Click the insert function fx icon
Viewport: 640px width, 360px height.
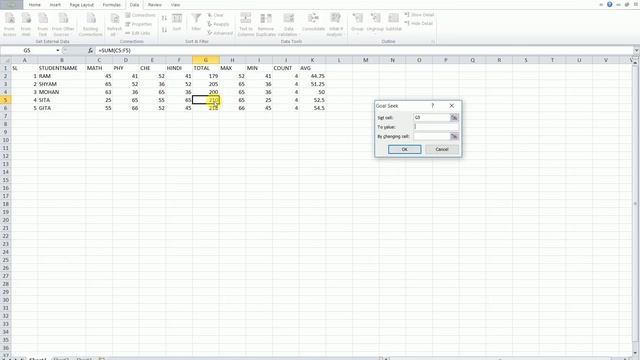pyautogui.click(x=90, y=51)
